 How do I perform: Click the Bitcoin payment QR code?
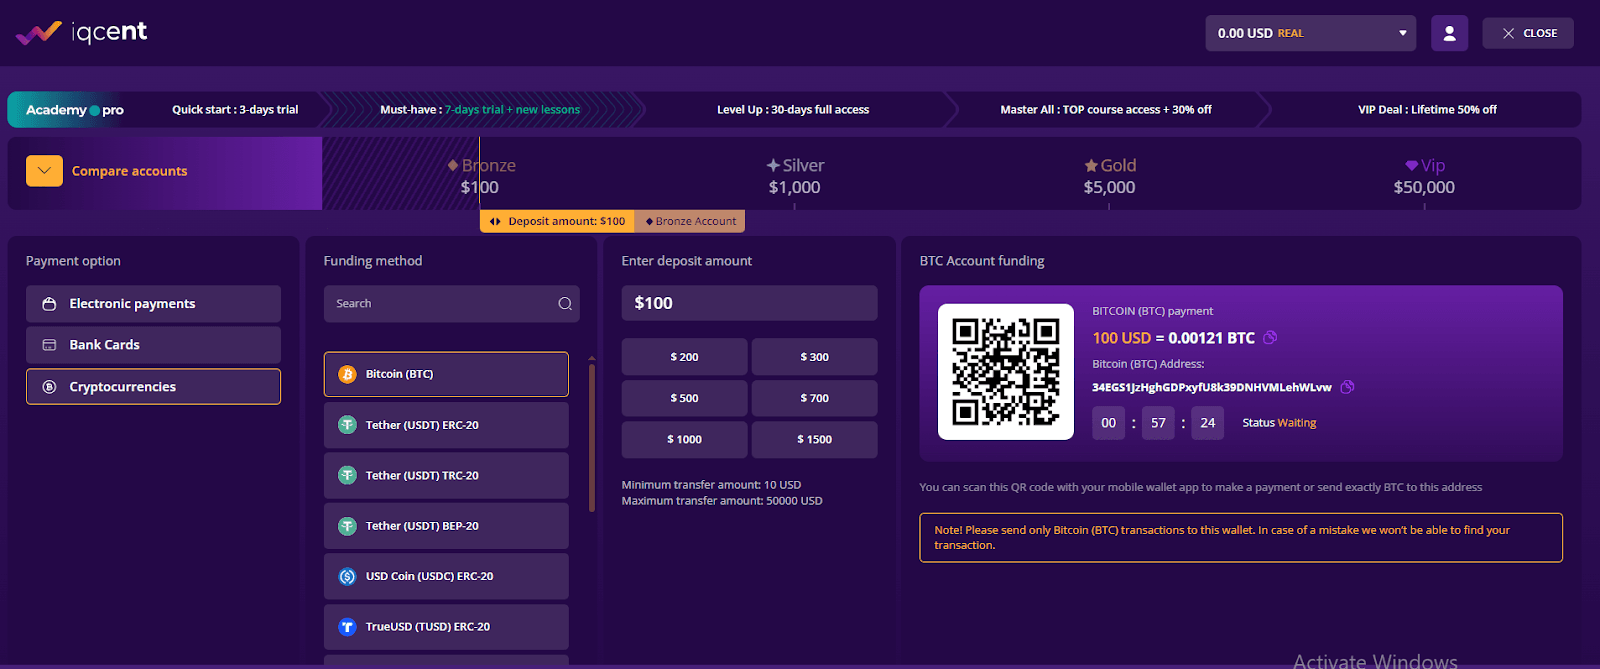1006,372
